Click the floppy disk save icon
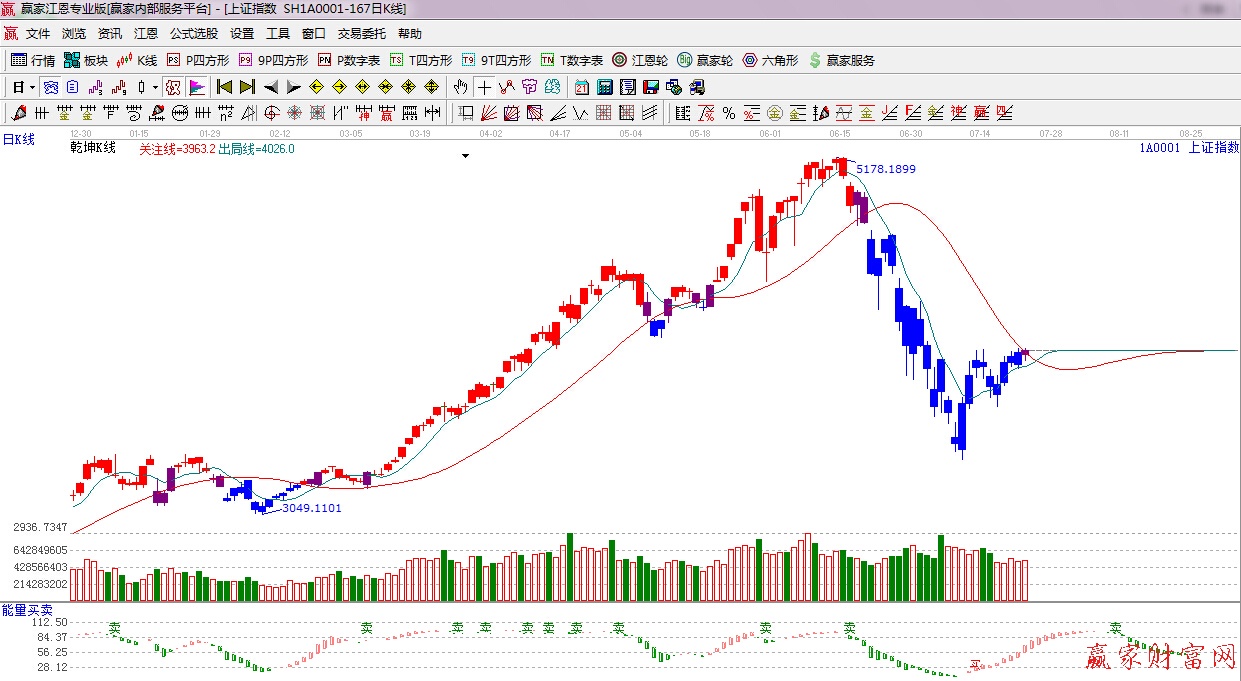 (x=651, y=87)
